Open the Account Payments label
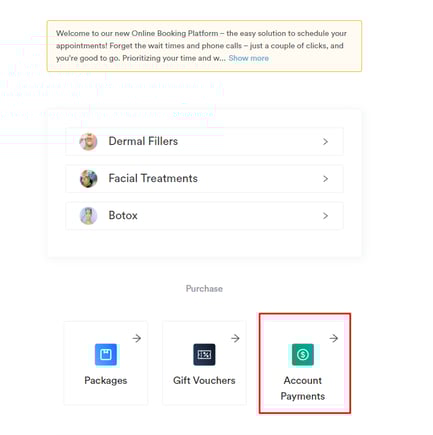Screen dimensions: 433x435 coord(303,388)
